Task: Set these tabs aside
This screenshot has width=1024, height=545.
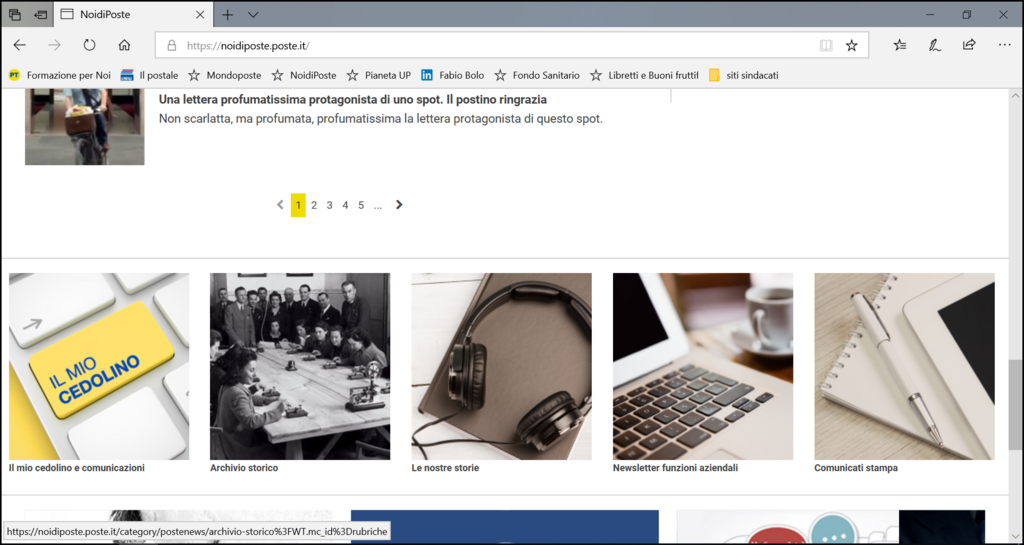Action: click(40, 14)
